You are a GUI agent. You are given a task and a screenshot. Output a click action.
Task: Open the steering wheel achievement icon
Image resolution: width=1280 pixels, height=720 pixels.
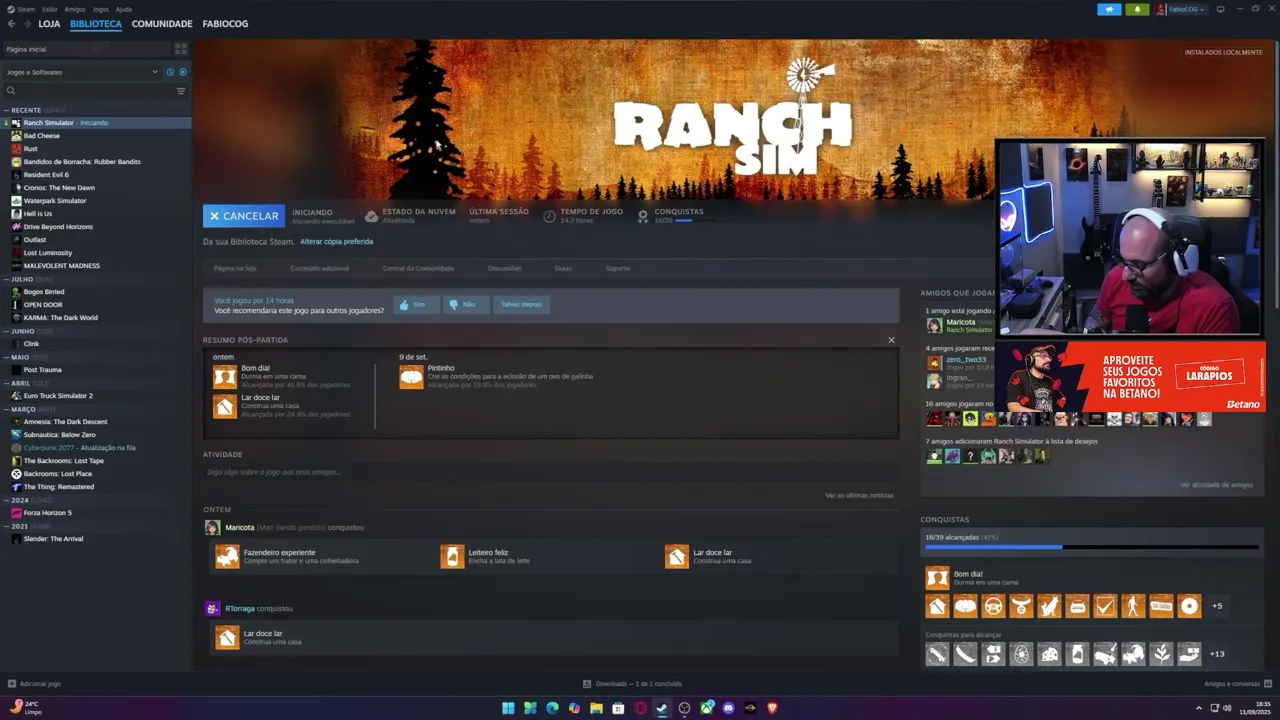[993, 606]
